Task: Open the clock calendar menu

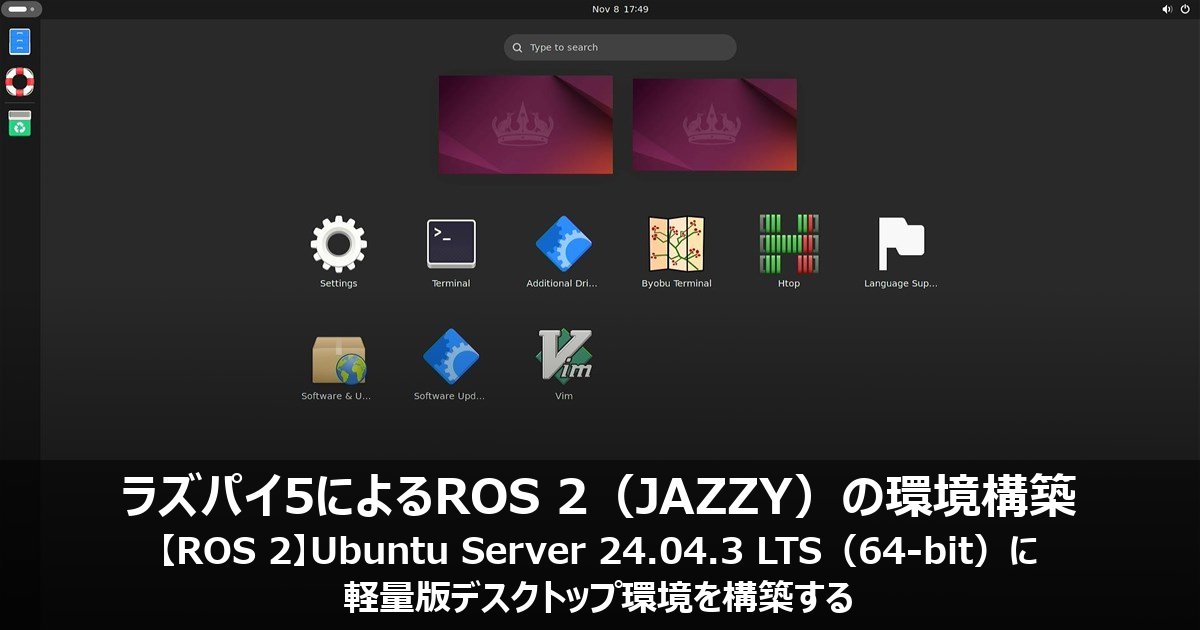Action: pos(620,9)
